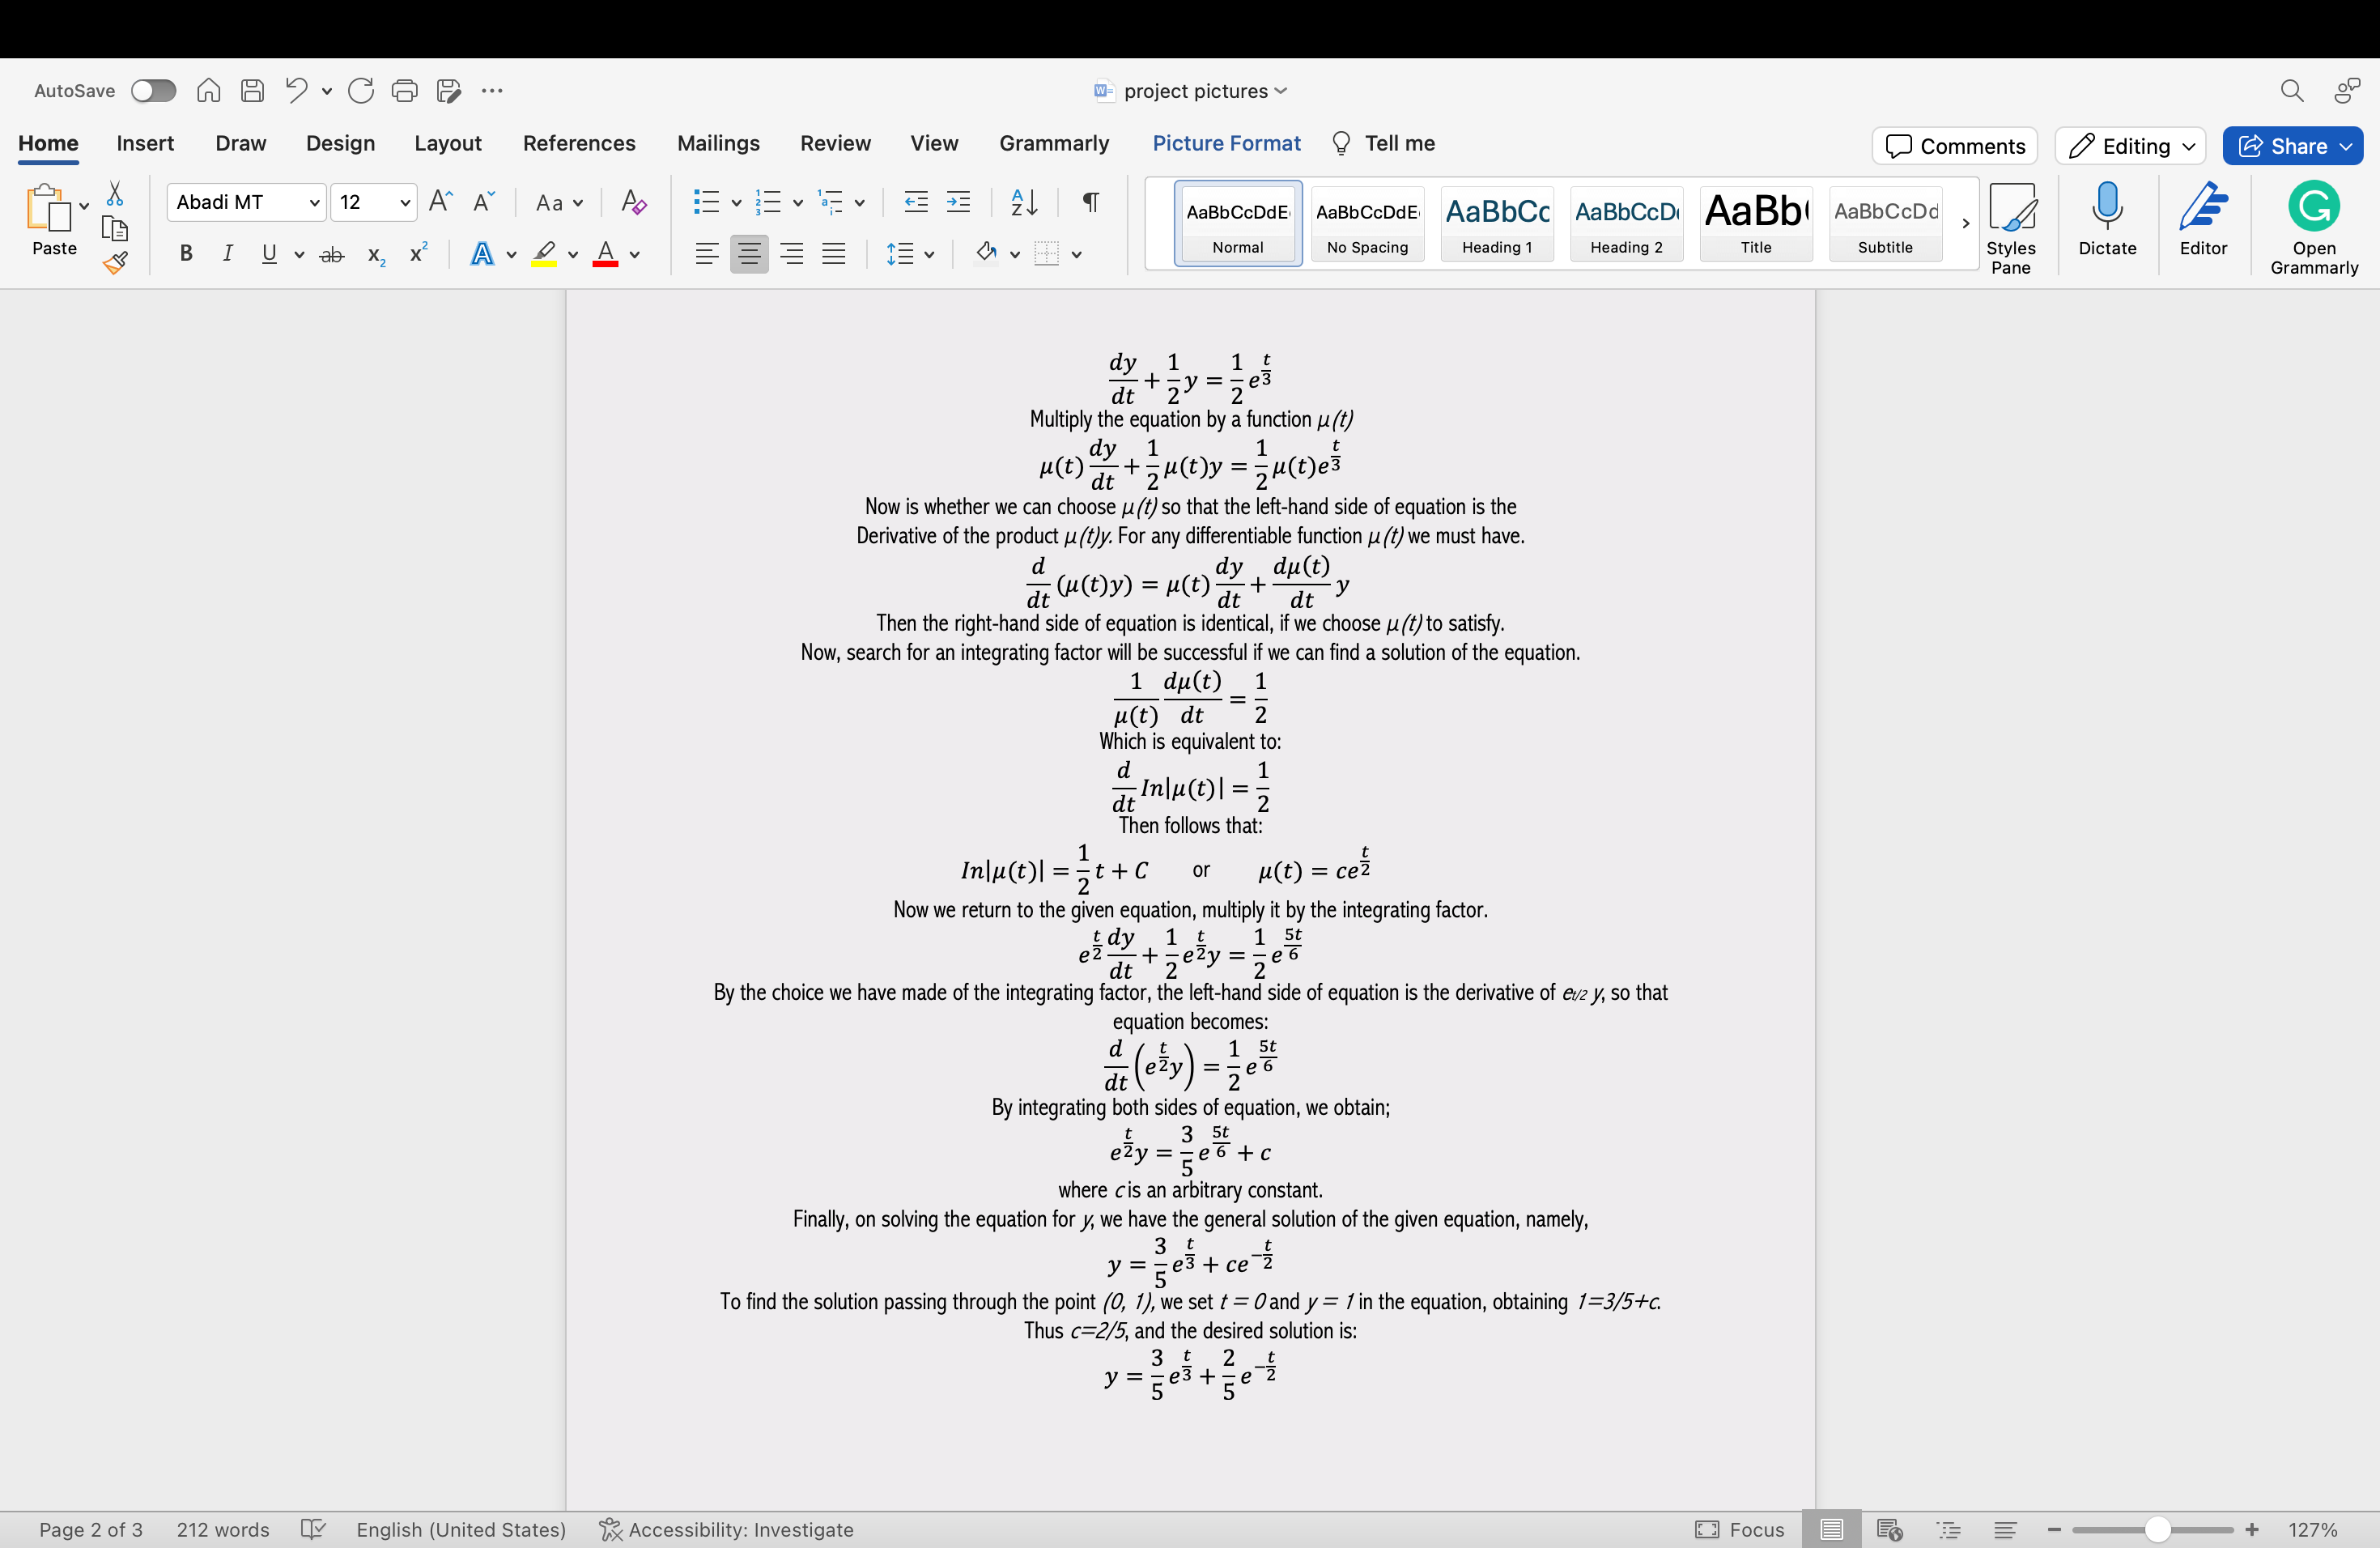Toggle Italic formatting
The height and width of the screenshot is (1548, 2380).
(228, 254)
